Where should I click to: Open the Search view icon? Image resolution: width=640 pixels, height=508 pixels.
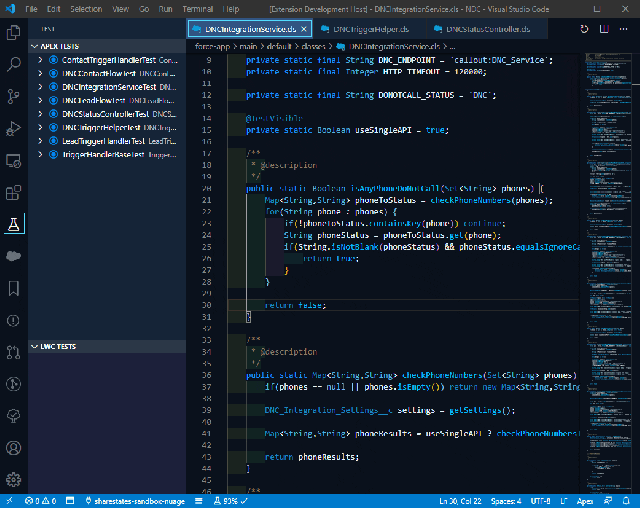point(14,65)
